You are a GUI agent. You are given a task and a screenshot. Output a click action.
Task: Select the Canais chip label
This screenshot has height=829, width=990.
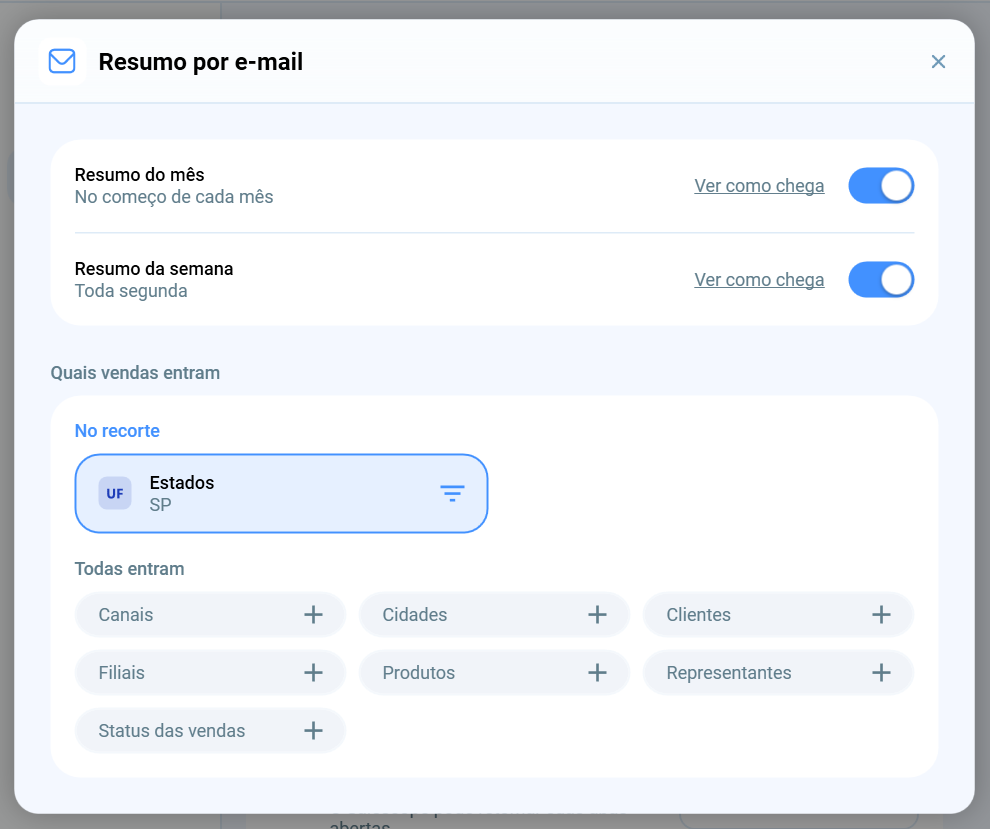pos(126,614)
